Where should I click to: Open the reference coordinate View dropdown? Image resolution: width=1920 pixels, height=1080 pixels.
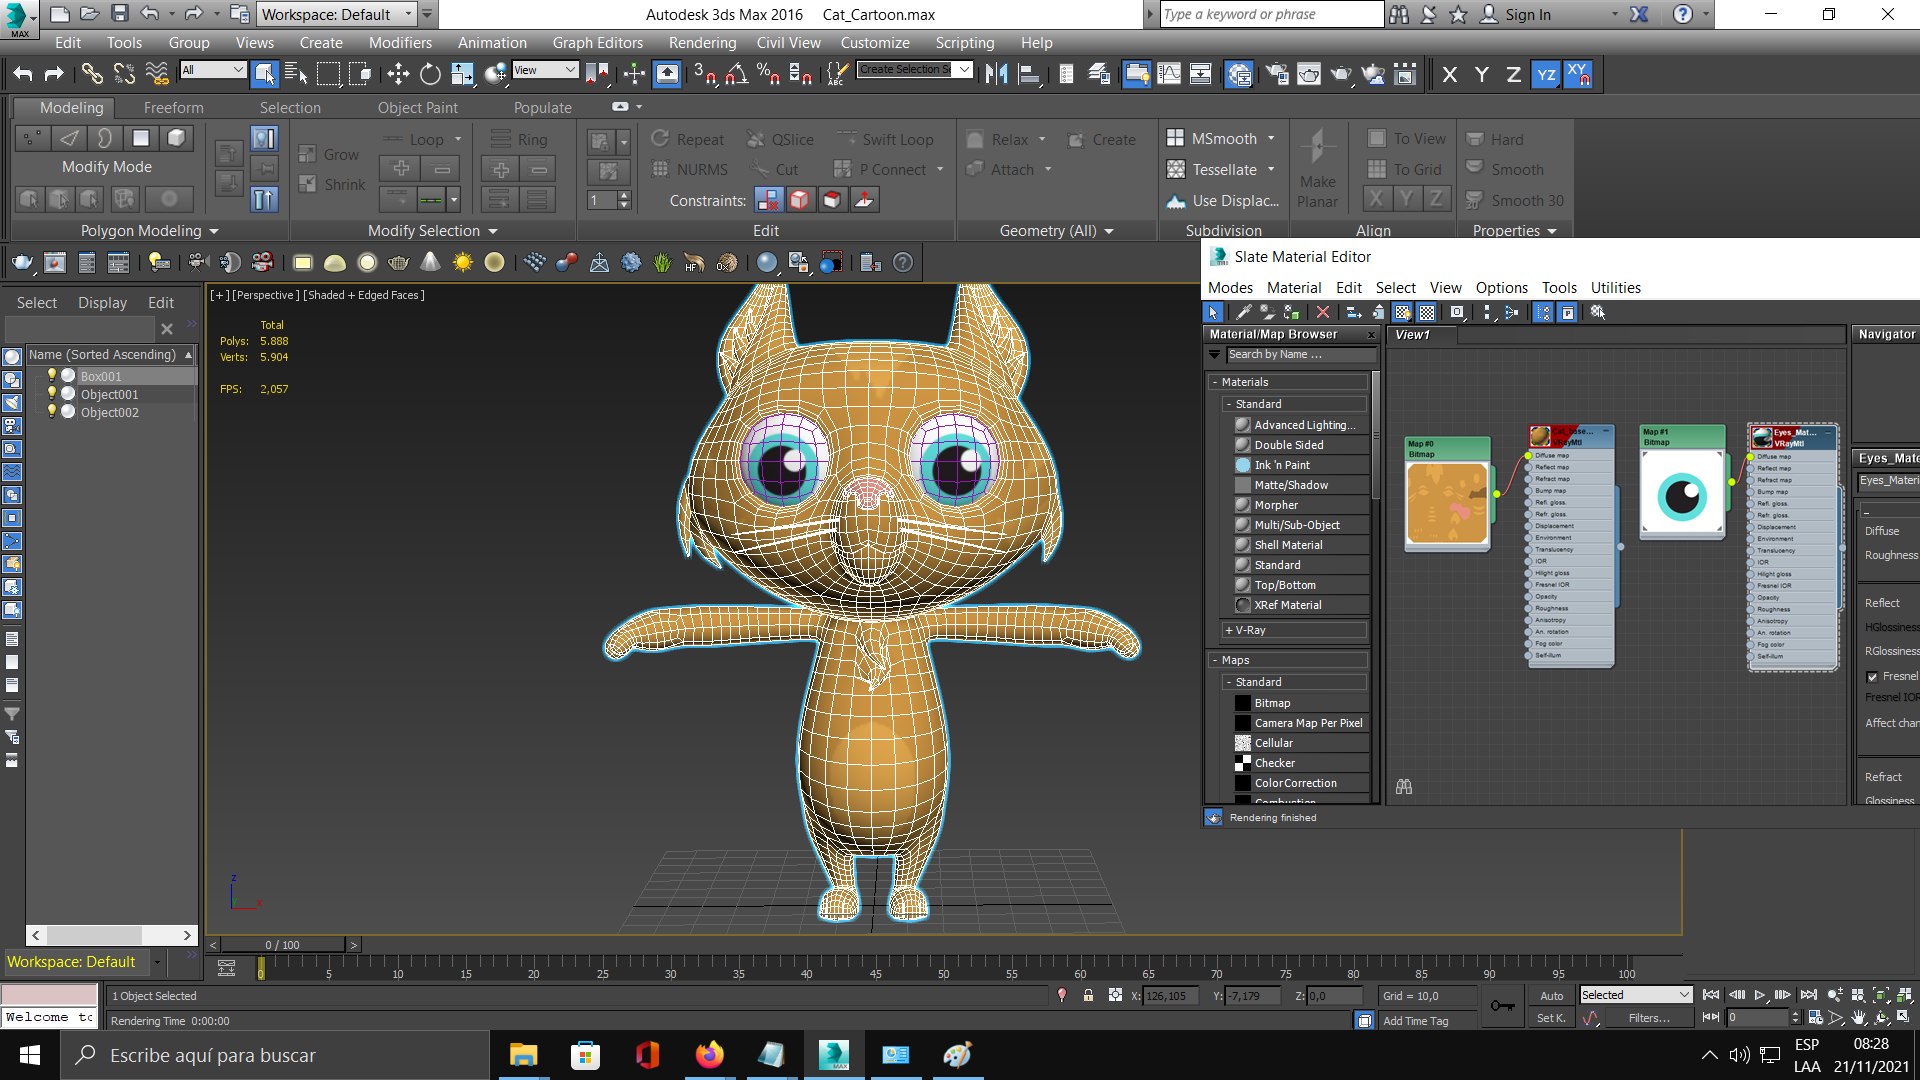[x=545, y=69]
